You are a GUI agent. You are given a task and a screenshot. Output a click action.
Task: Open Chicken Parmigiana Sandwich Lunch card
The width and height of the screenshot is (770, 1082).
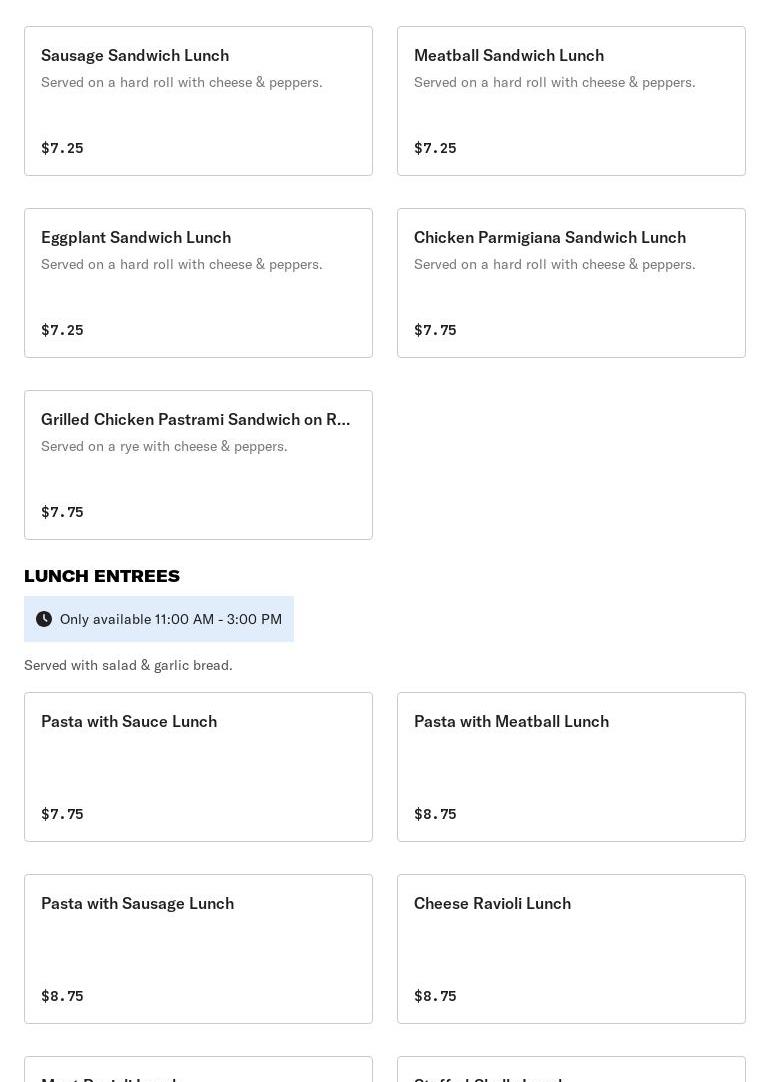tap(571, 283)
